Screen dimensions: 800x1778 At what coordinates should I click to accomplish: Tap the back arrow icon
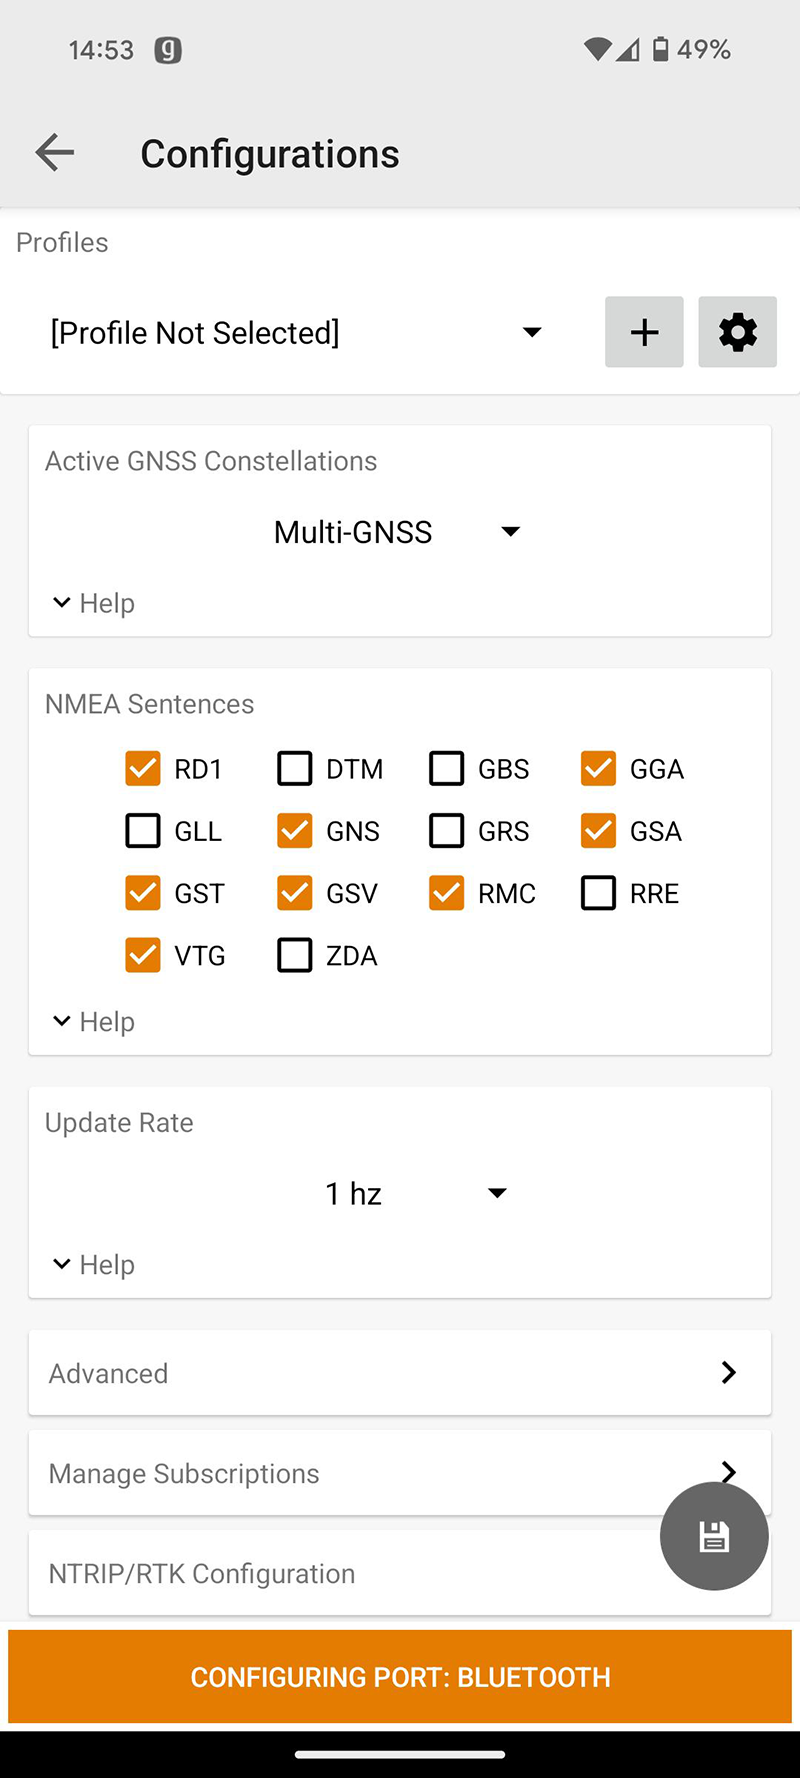pos(55,152)
